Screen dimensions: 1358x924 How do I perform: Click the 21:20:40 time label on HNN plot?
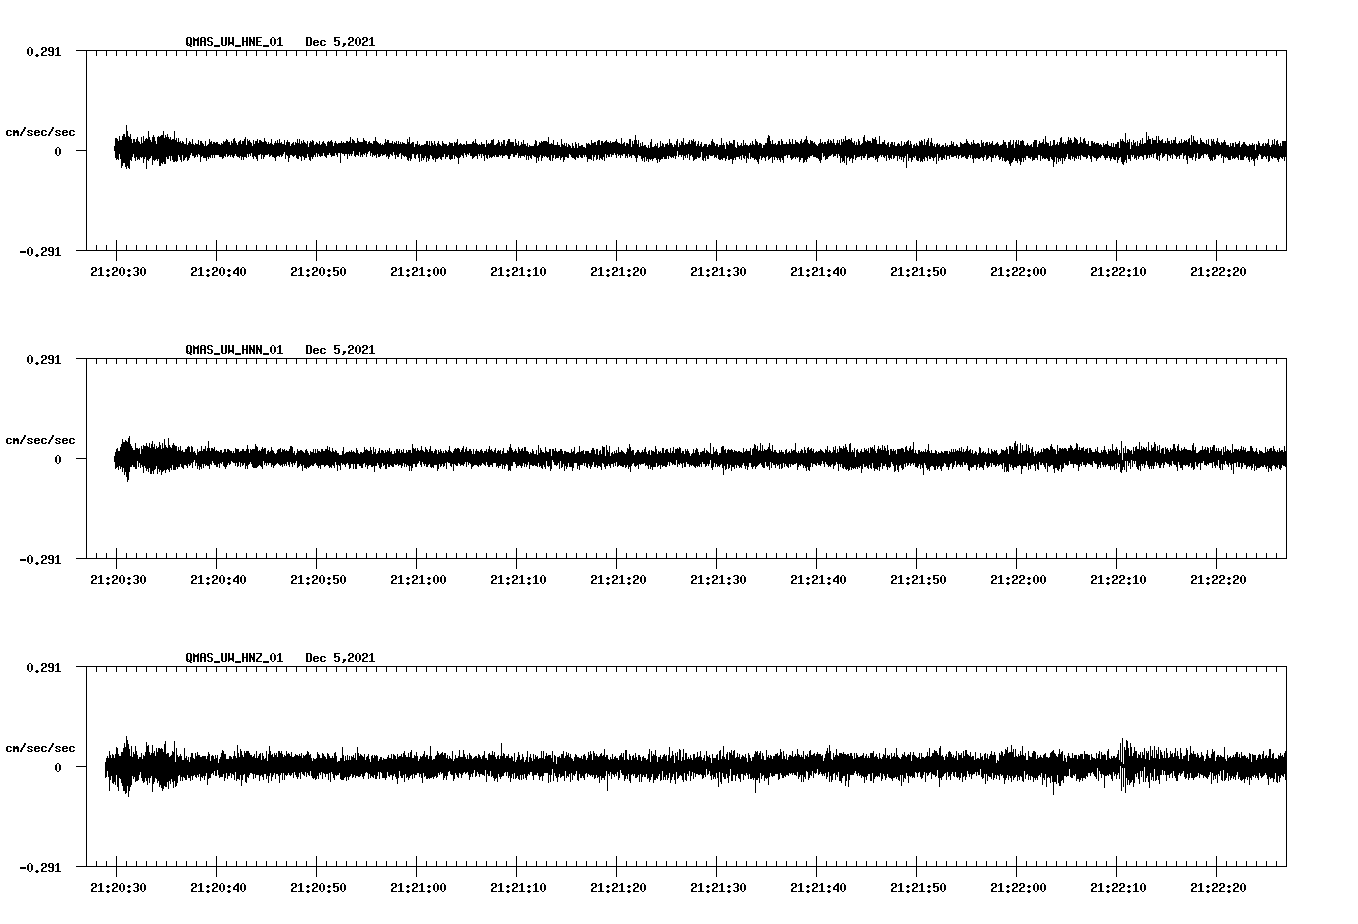pos(218,580)
